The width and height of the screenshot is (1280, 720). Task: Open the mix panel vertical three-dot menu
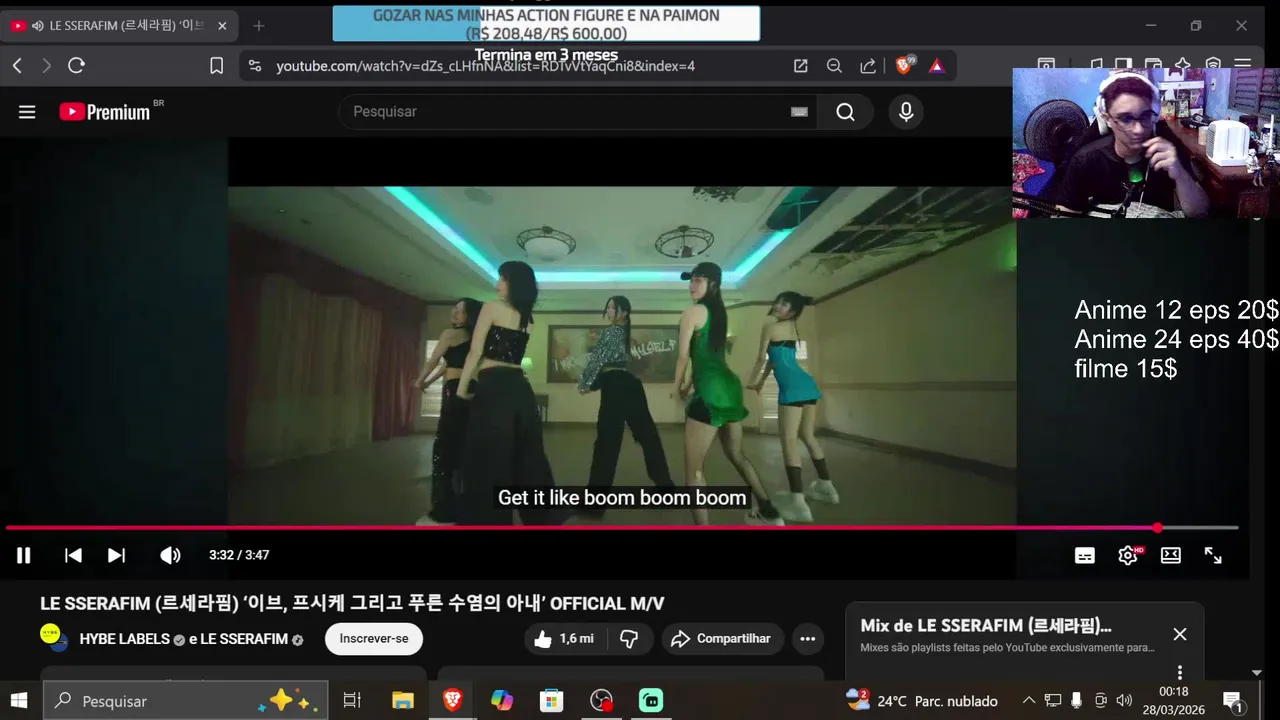tap(1180, 672)
